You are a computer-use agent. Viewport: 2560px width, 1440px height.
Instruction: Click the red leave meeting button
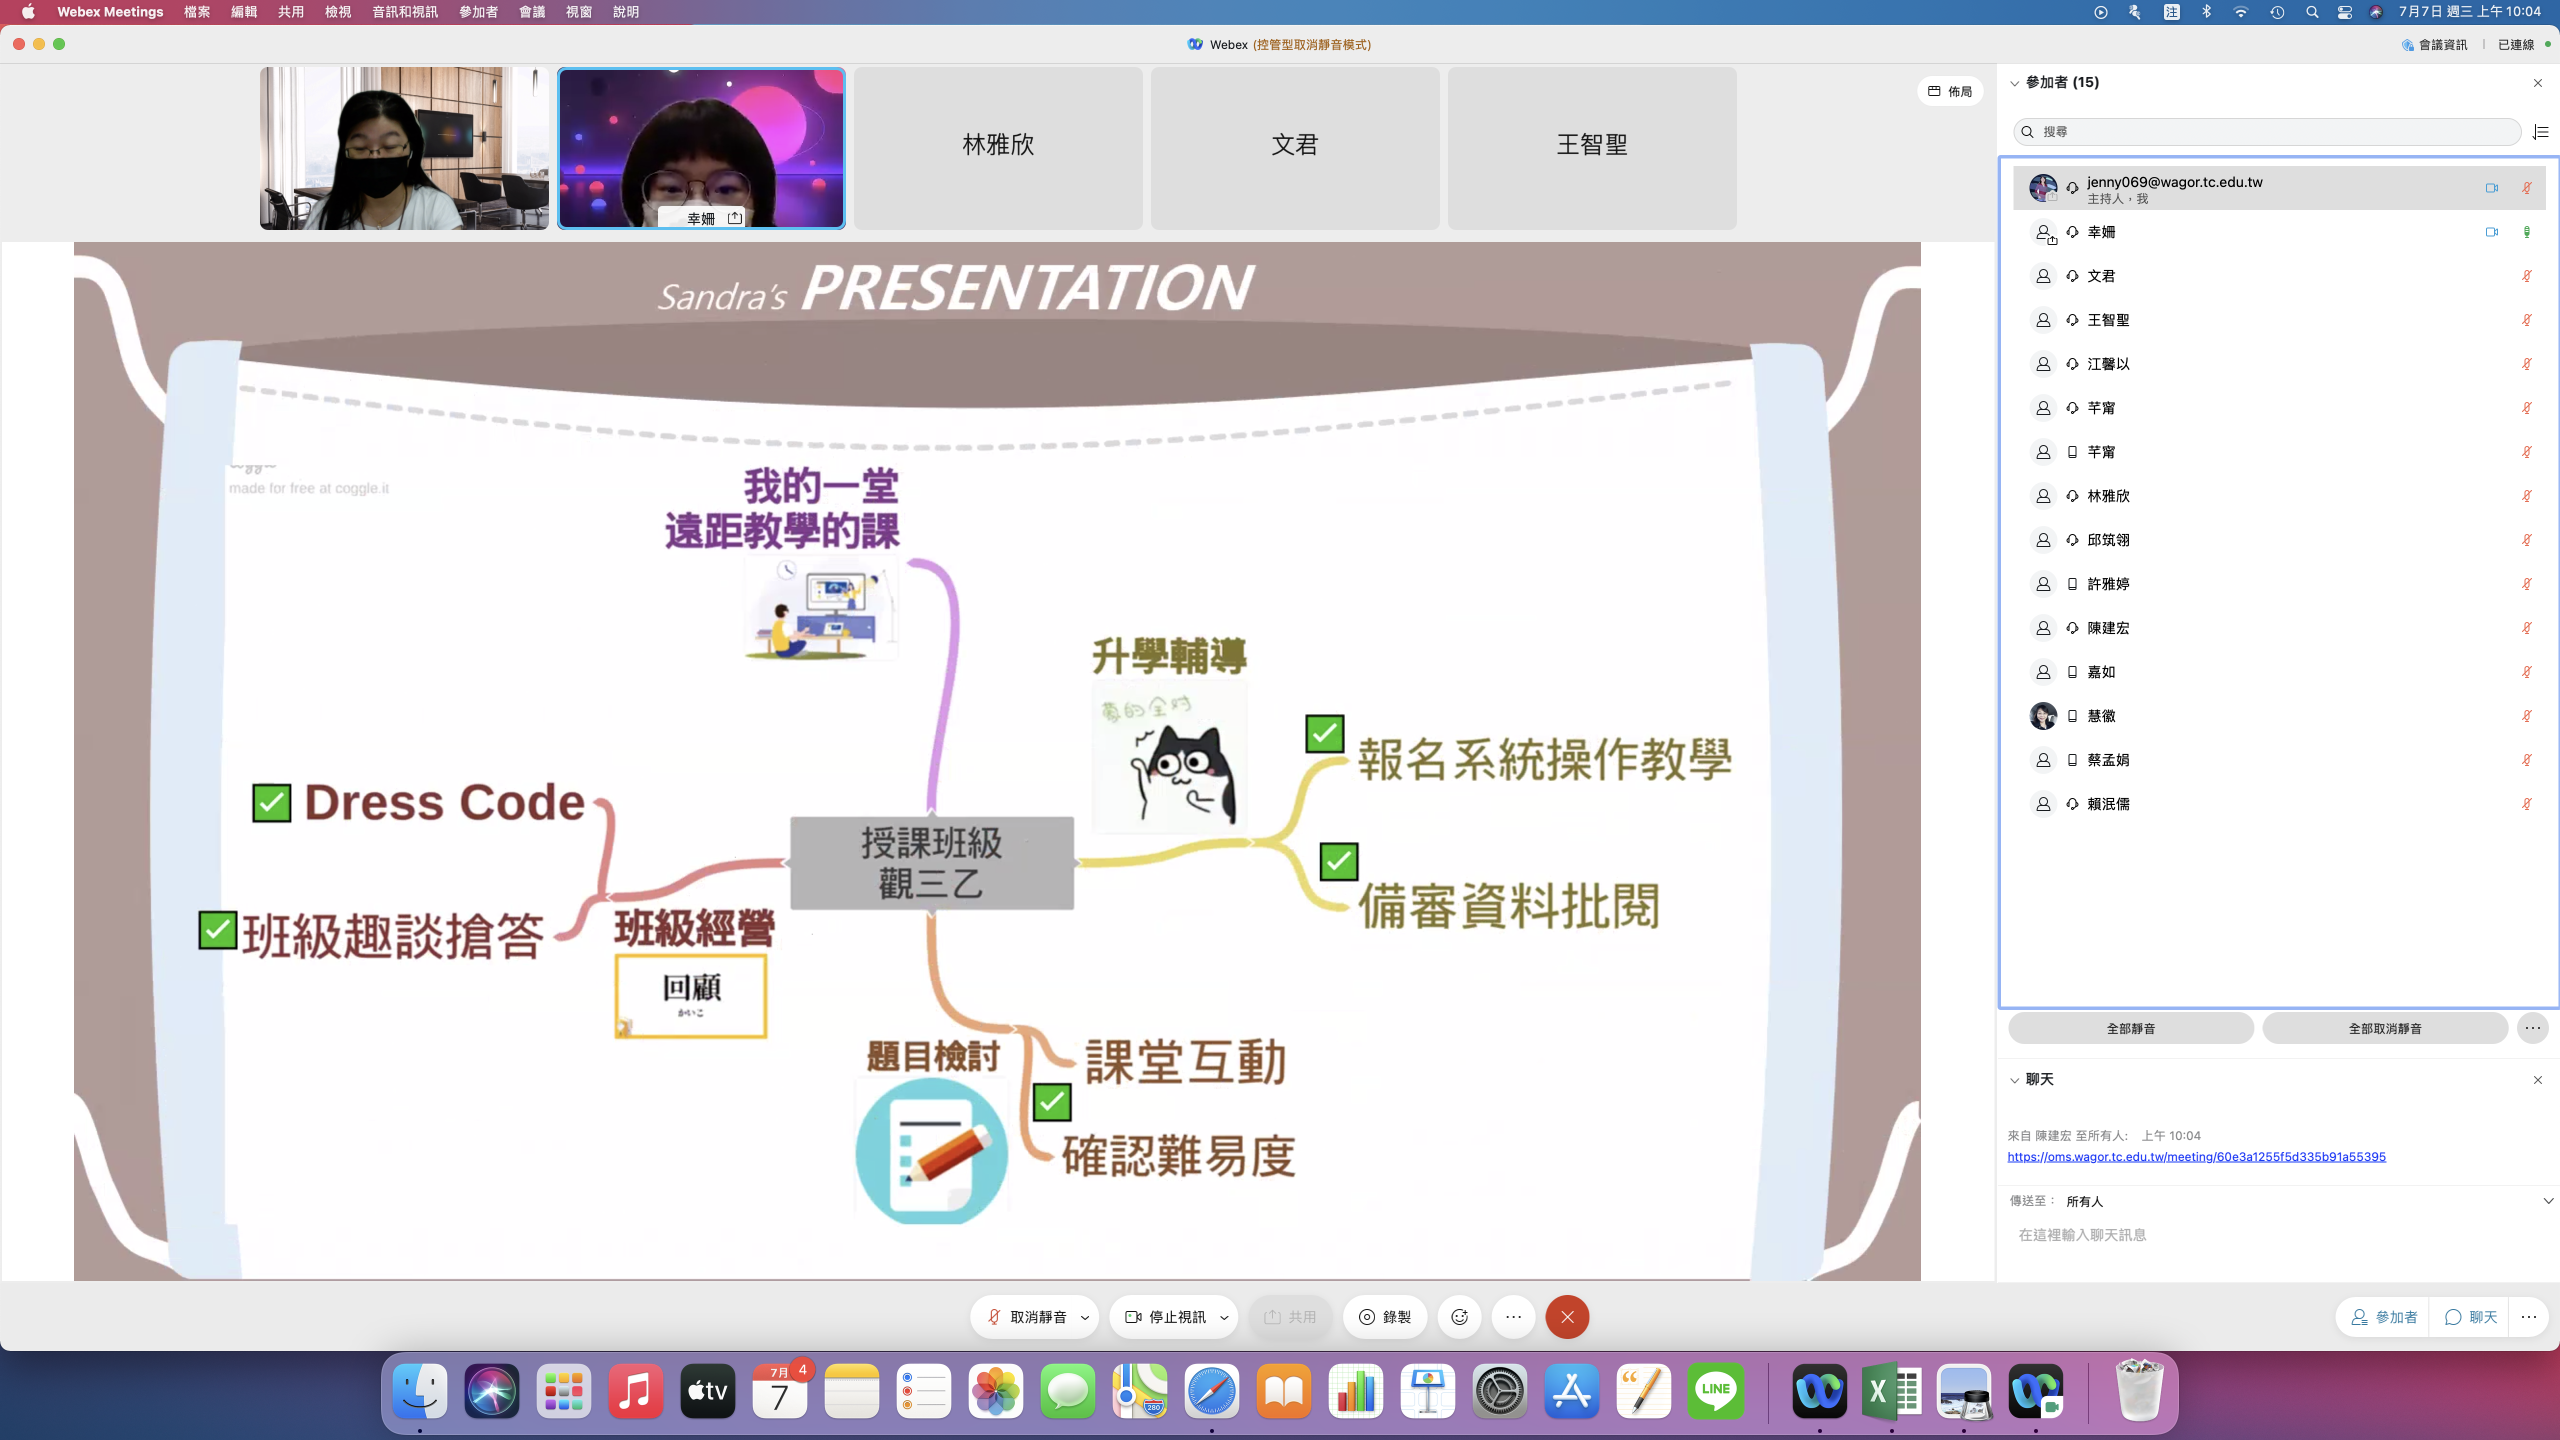(1567, 1317)
